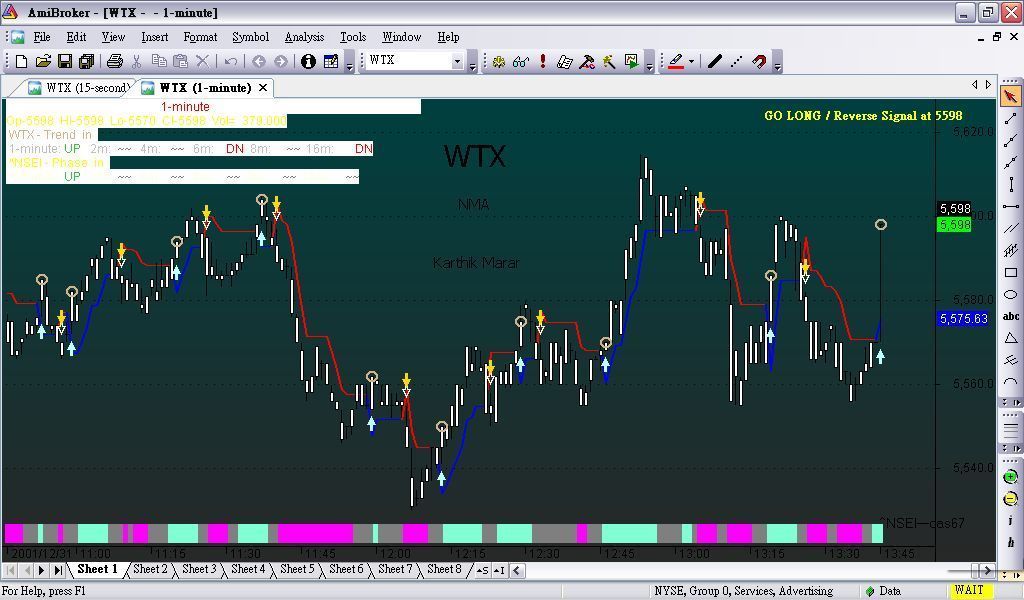Click the horizontal scroll right arrow
The height and width of the screenshot is (600, 1024).
(988, 570)
